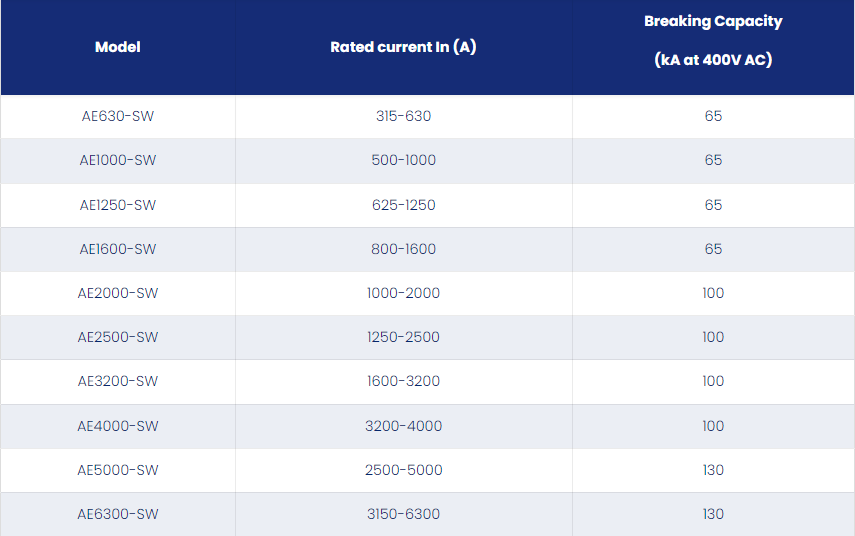Click the 500-1000 rated current value

(x=404, y=160)
